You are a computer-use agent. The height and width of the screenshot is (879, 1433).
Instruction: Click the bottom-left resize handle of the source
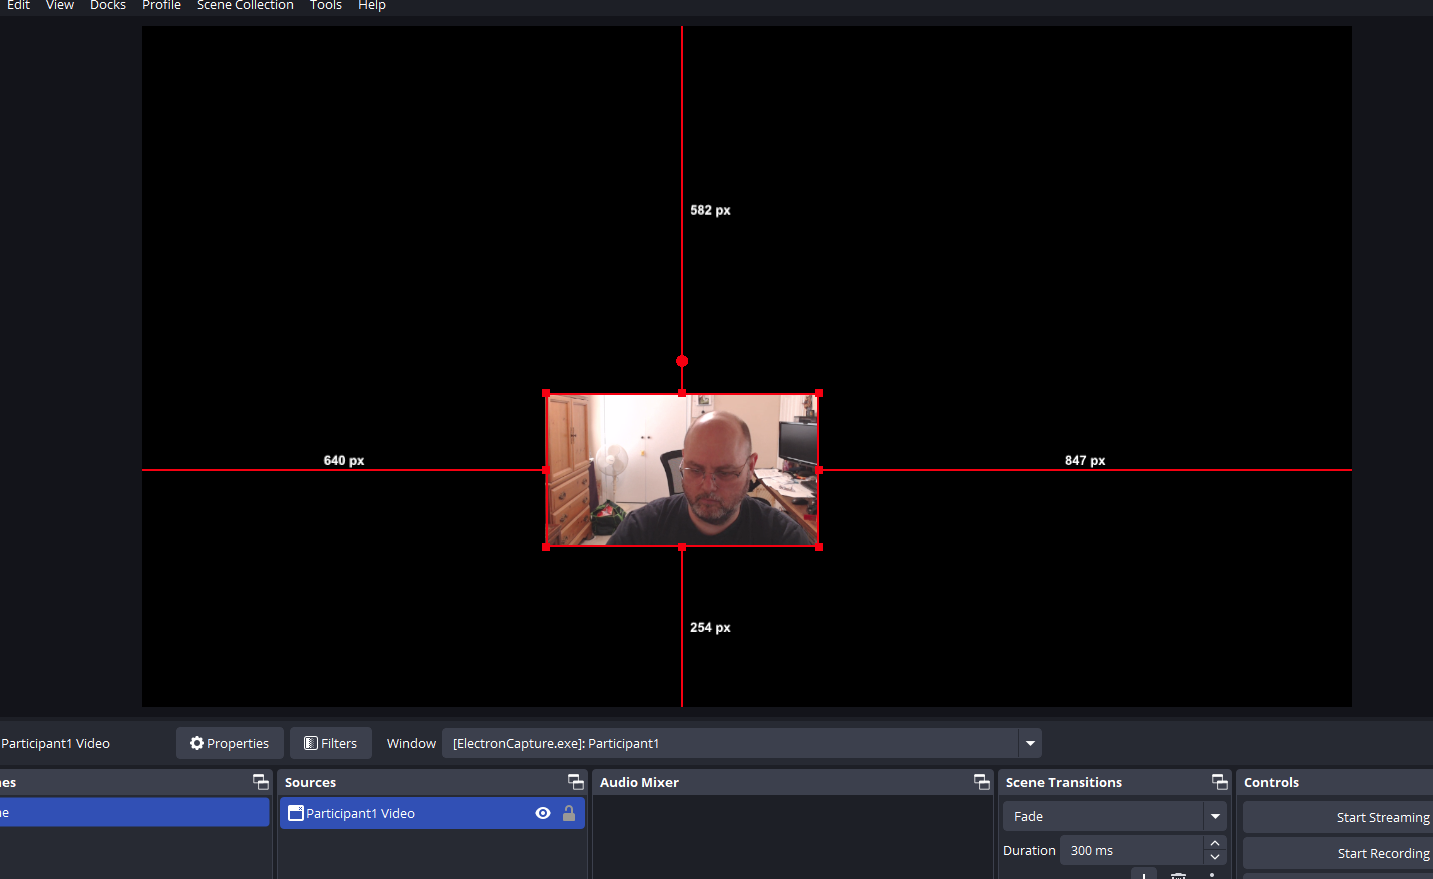(x=546, y=547)
